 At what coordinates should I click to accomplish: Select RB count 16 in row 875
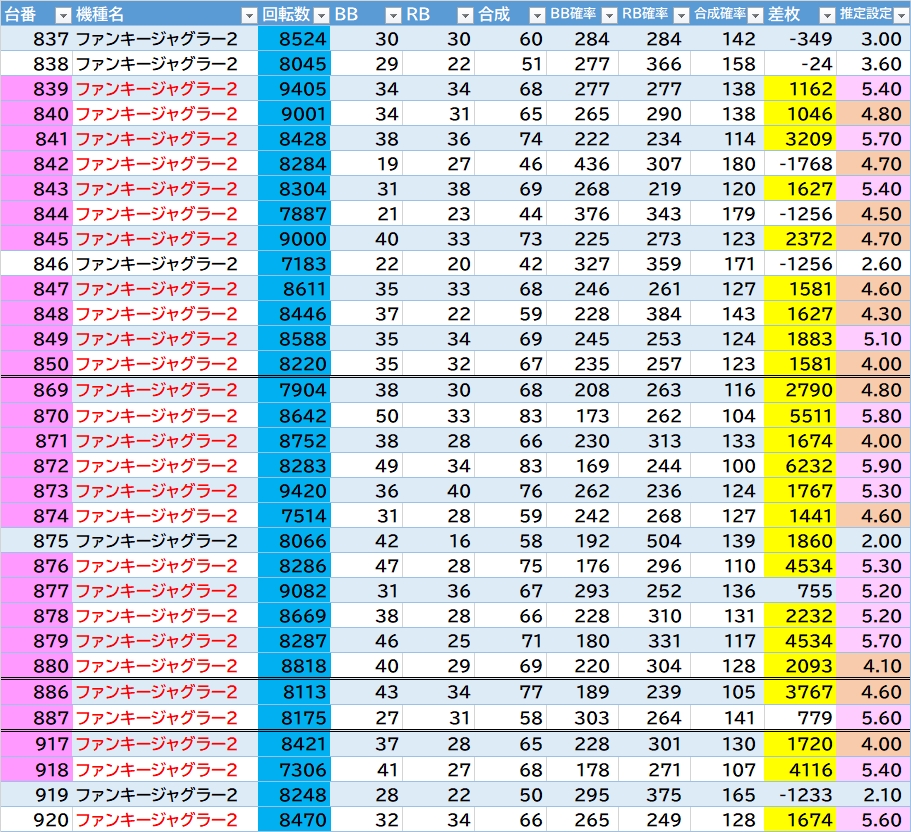click(438, 541)
